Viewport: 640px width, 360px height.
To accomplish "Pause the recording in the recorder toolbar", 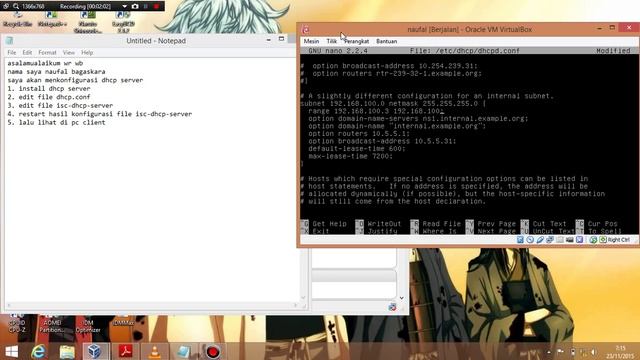I will pyautogui.click(x=146, y=6).
